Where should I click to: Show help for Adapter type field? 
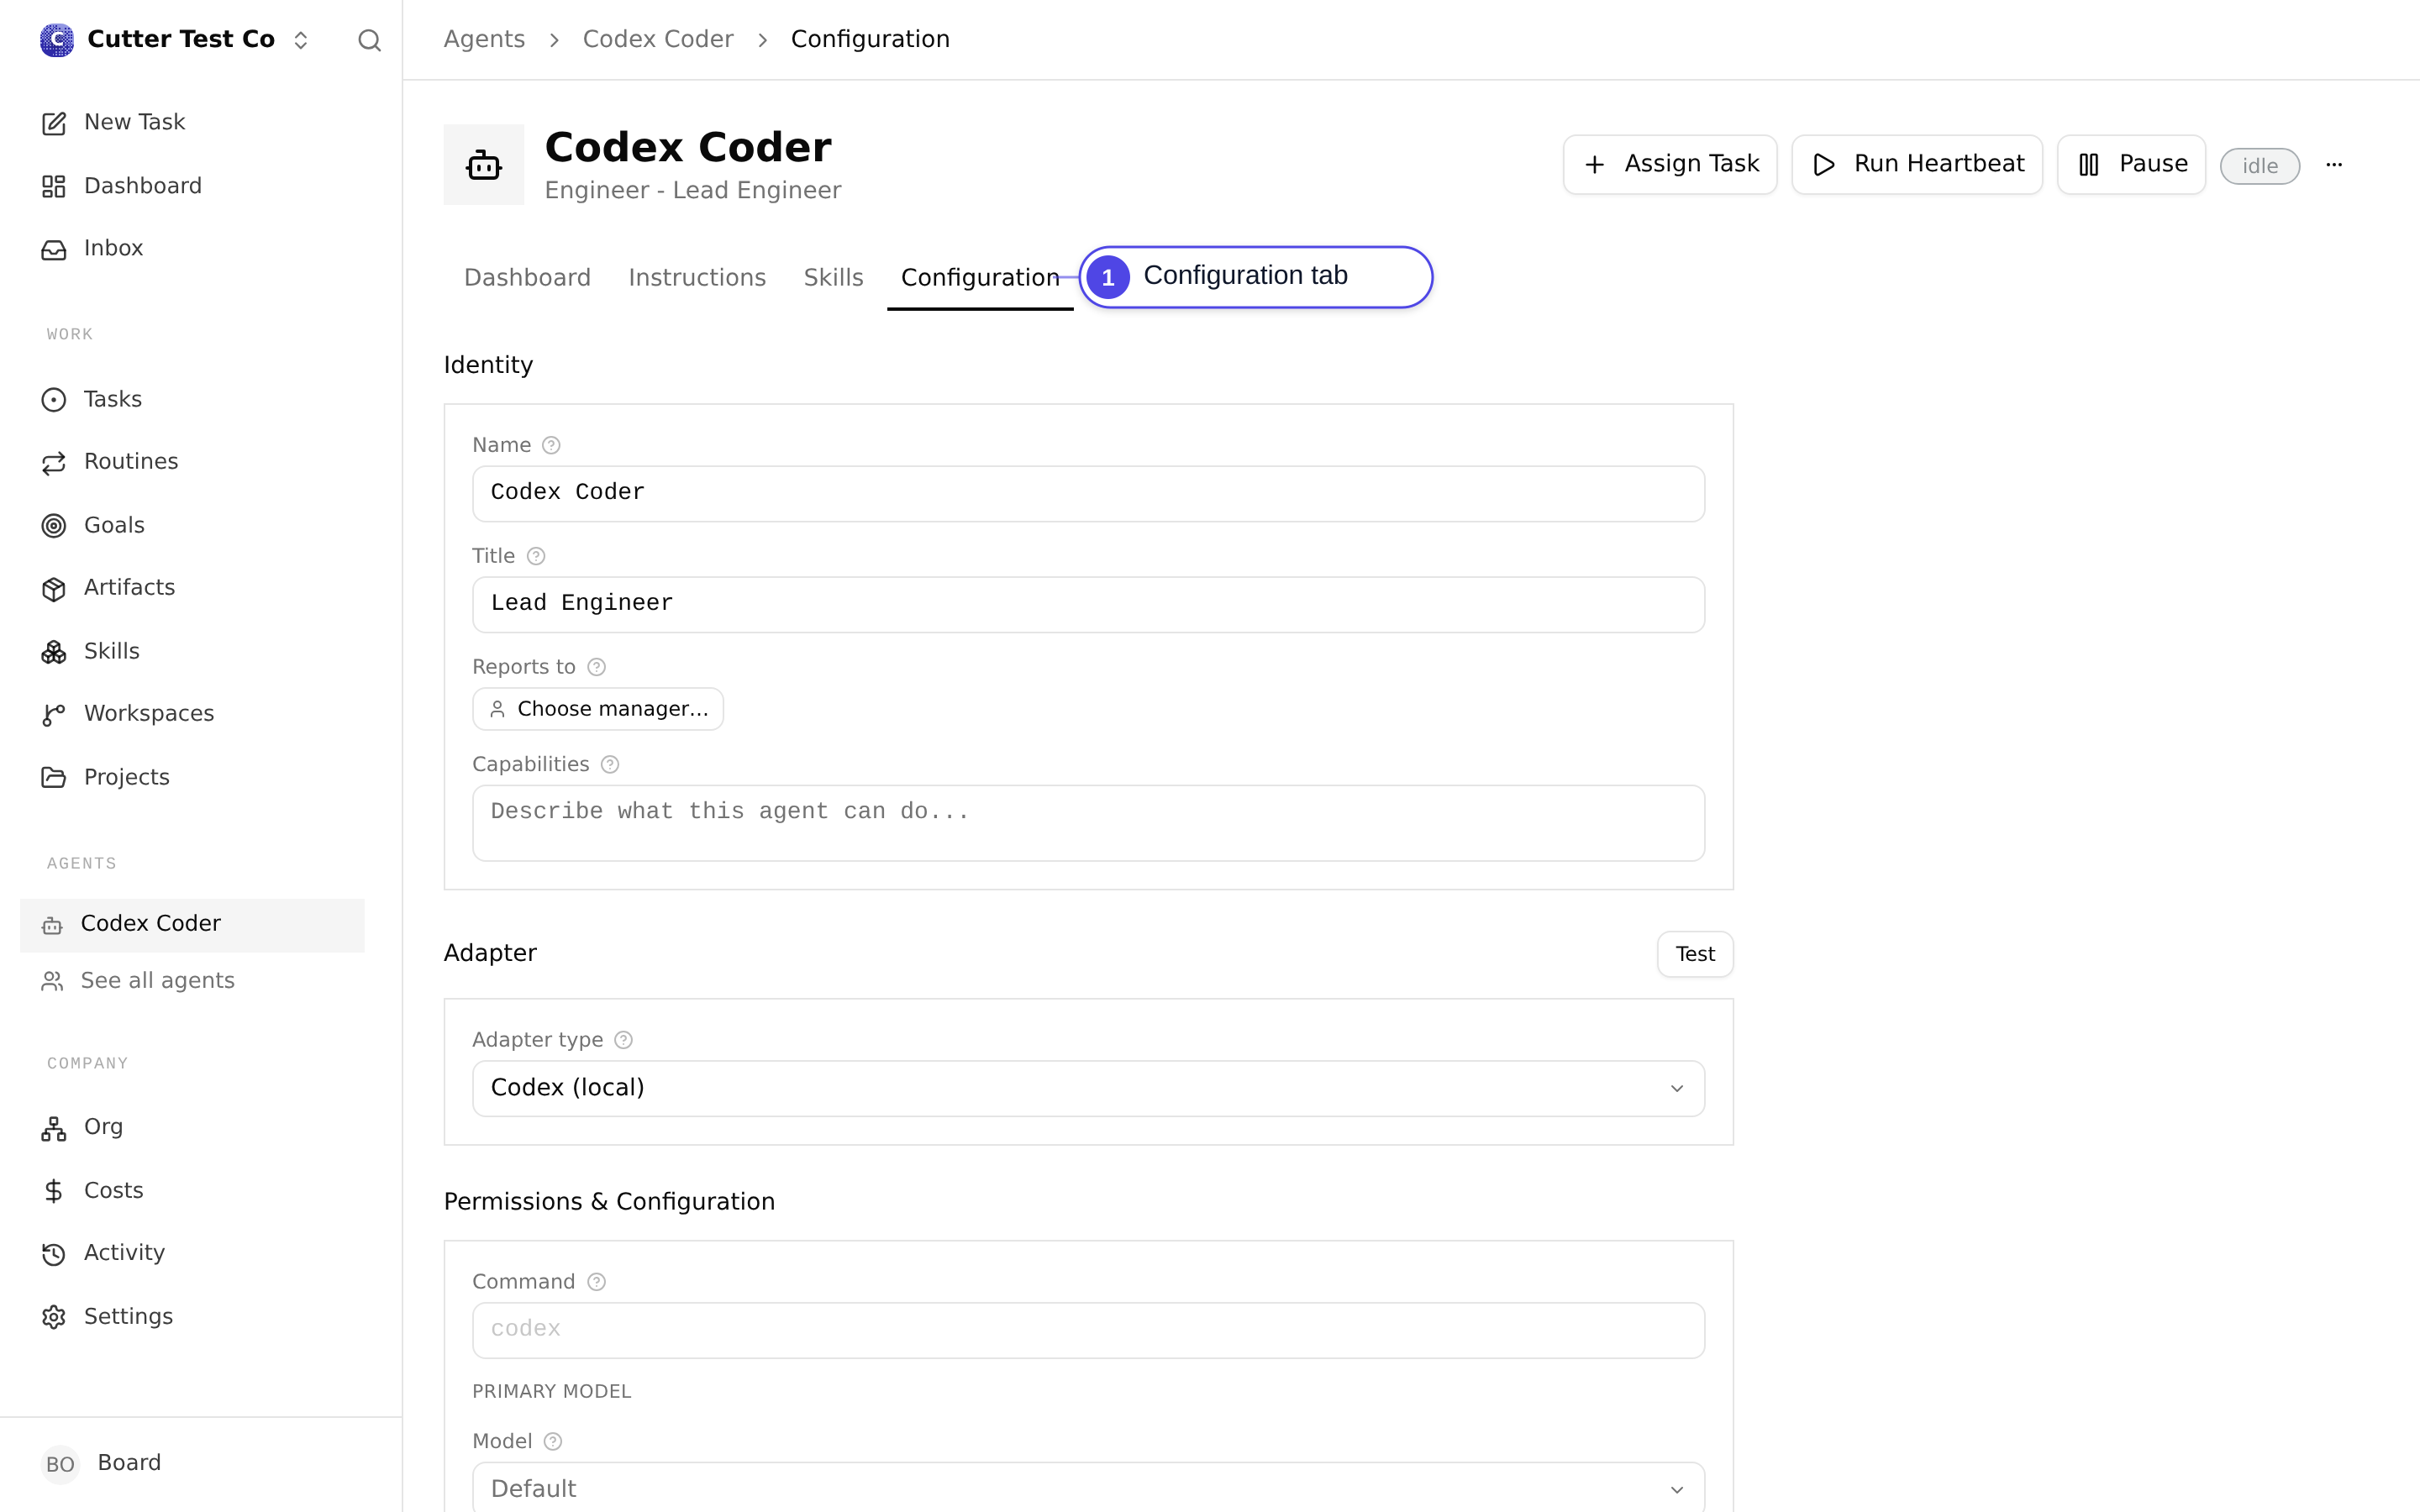pyautogui.click(x=624, y=1040)
